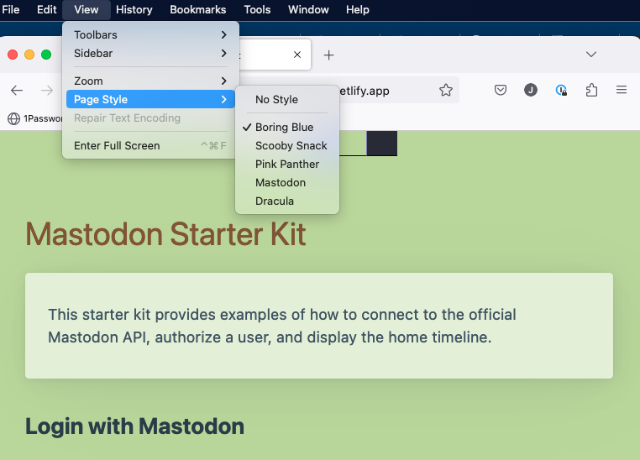Open the Edit menu
Image resolution: width=640 pixels, height=460 pixels.
(47, 10)
